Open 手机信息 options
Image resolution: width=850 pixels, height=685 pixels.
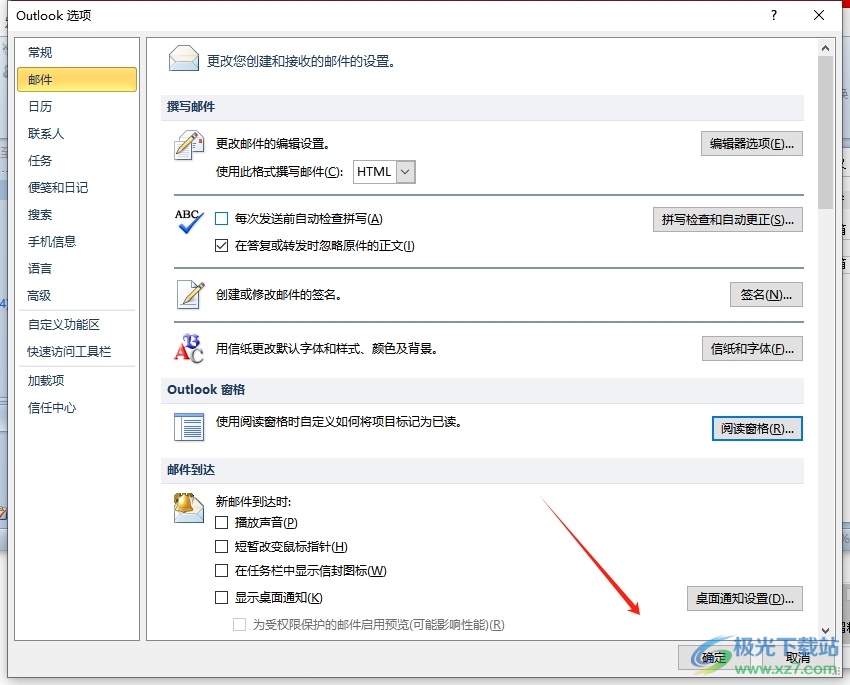point(77,242)
